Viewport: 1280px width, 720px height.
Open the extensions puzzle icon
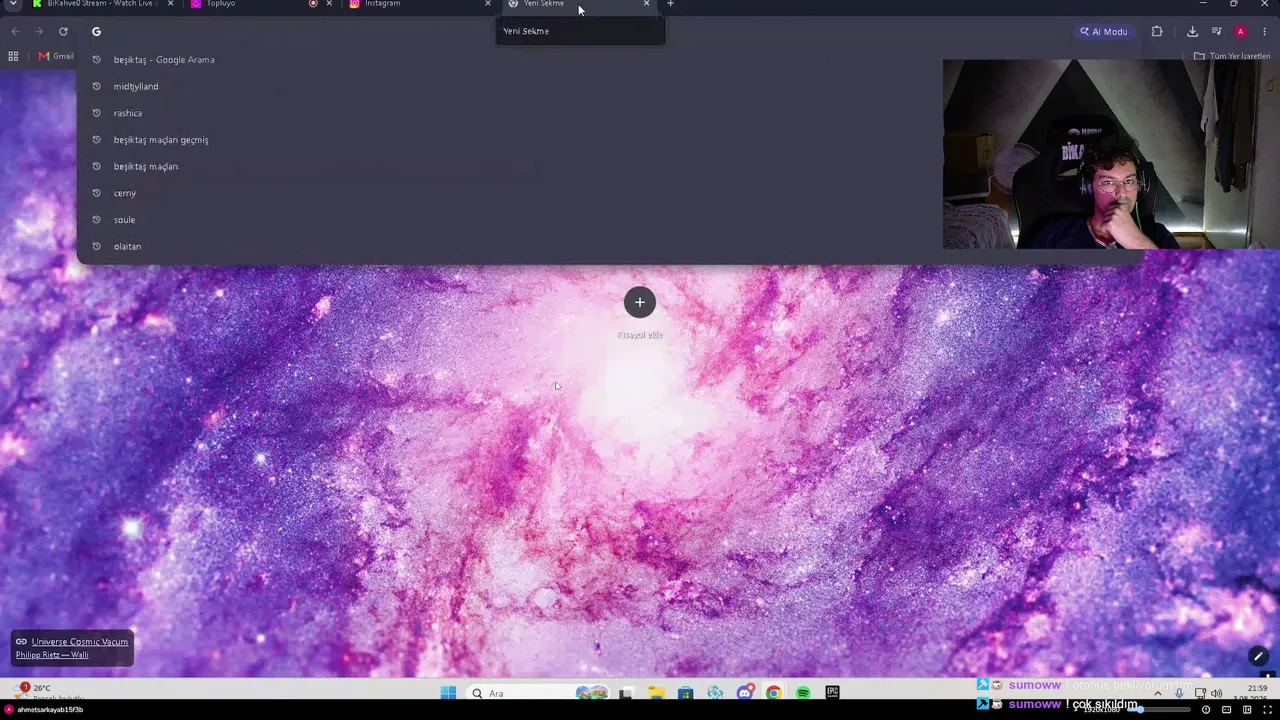click(1157, 32)
